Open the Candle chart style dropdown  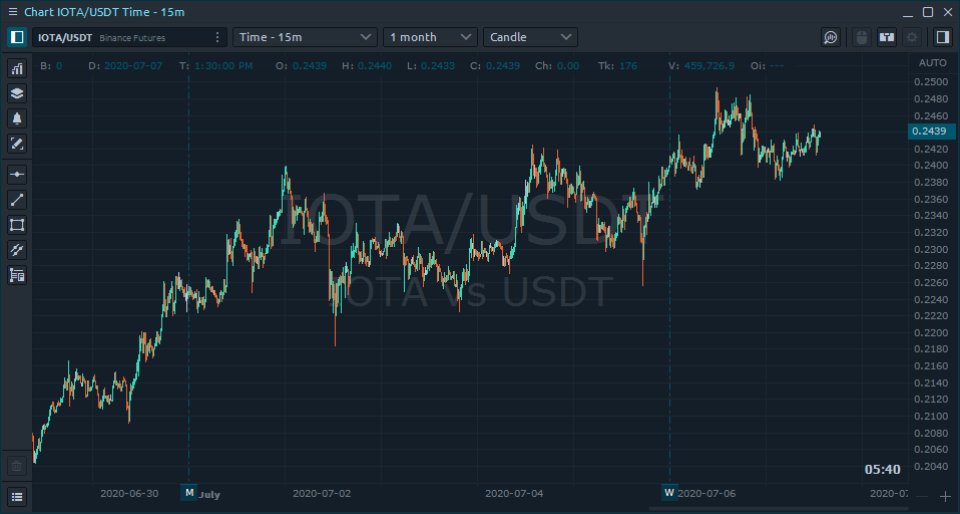click(x=530, y=37)
